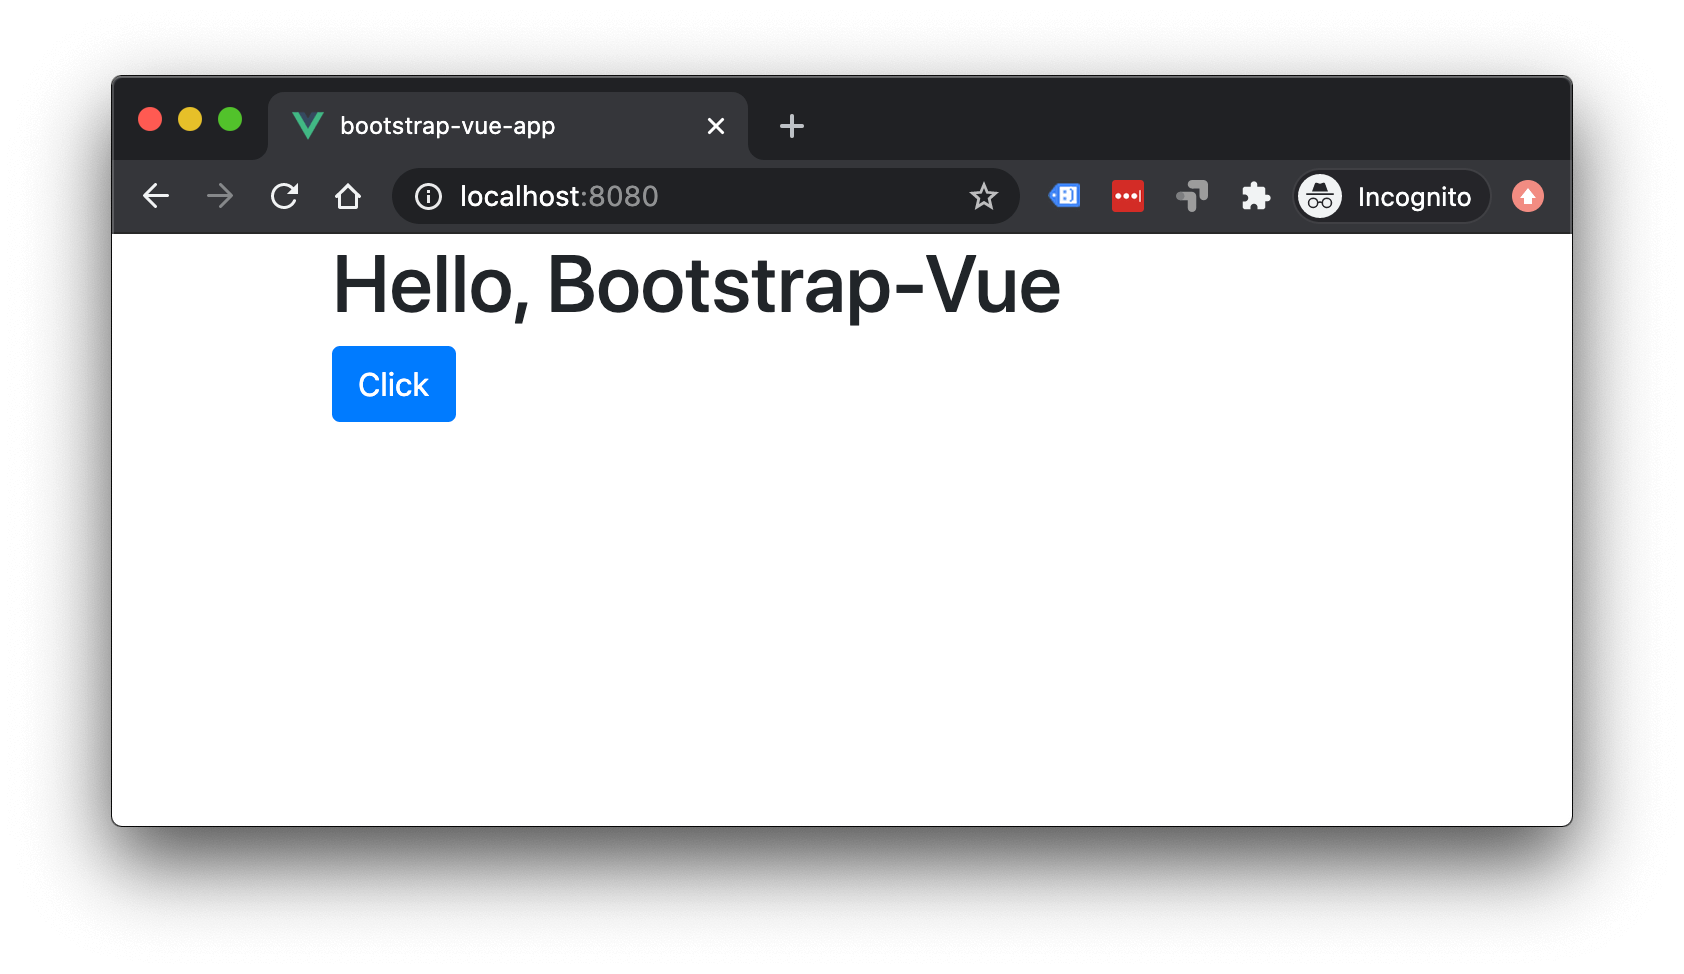The image size is (1684, 974).
Task: Close the window with red button
Action: 150,119
